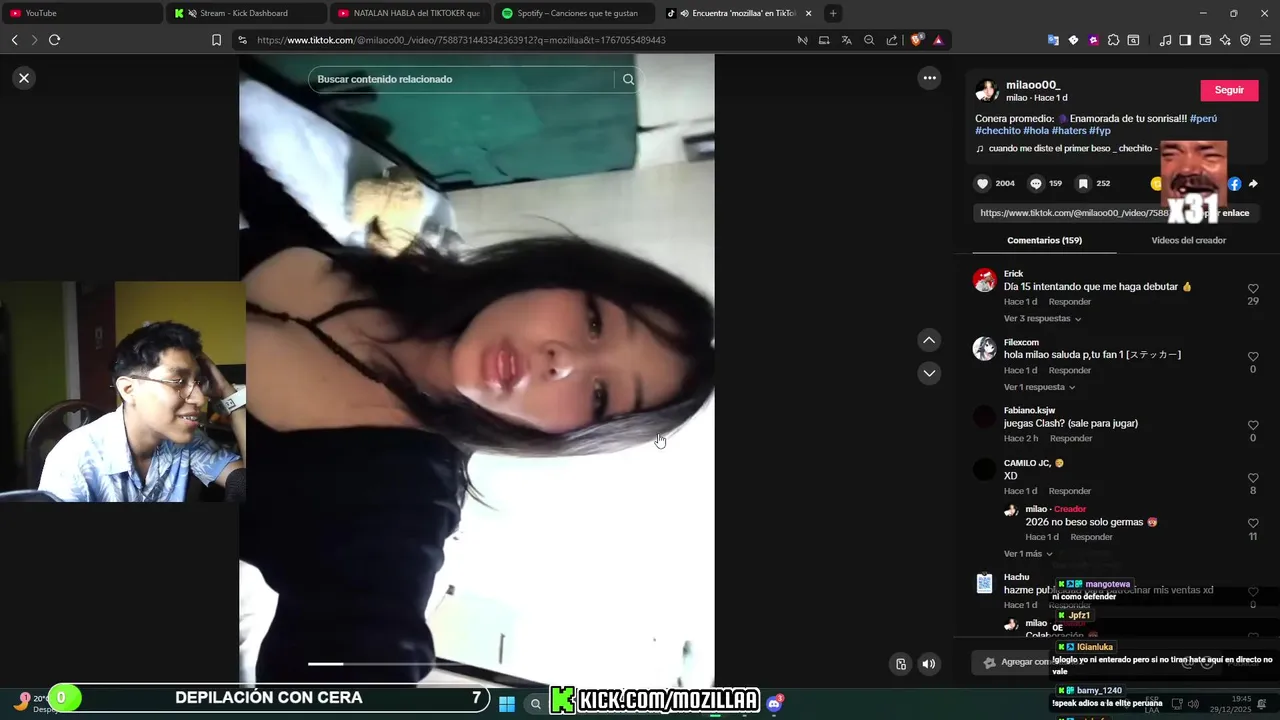Toggle the clear display icon beside volume
The width and height of the screenshot is (1280, 720).
pyautogui.click(x=901, y=664)
